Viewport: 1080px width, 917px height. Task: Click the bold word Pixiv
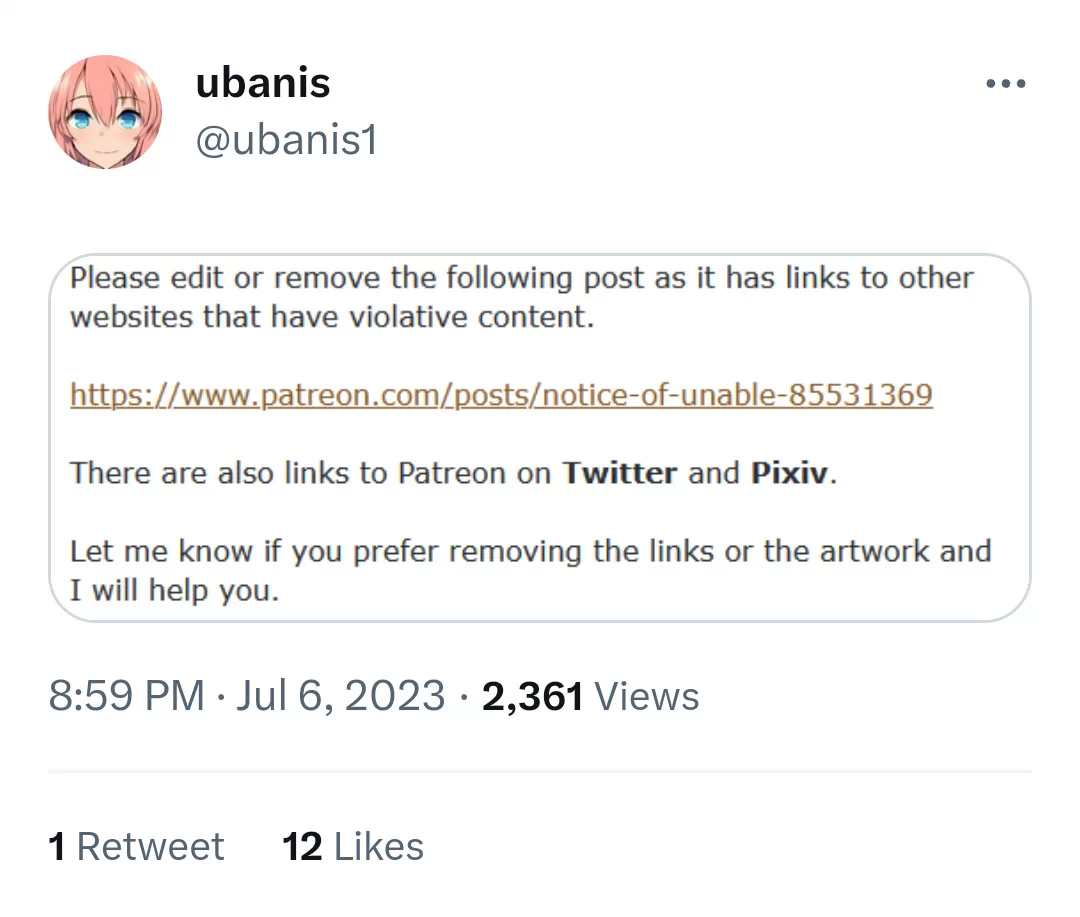[790, 473]
